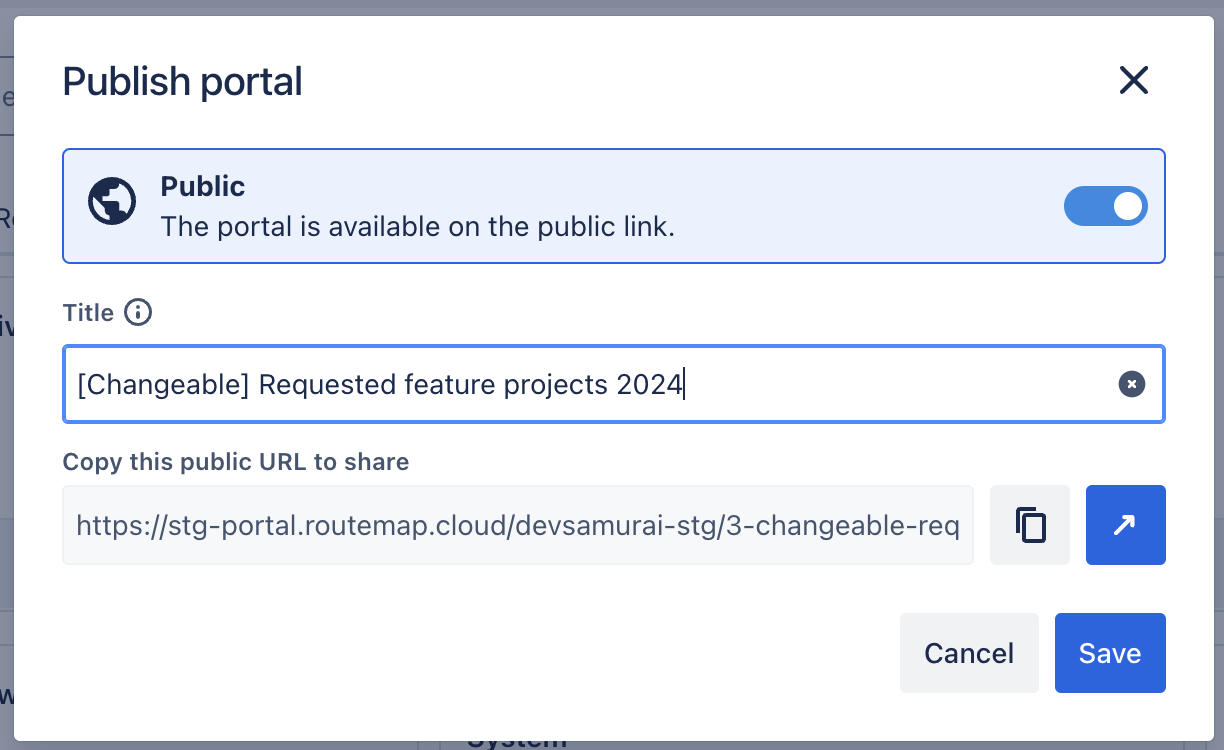
Task: Toggle off the Public portal switch
Action: (x=1105, y=206)
